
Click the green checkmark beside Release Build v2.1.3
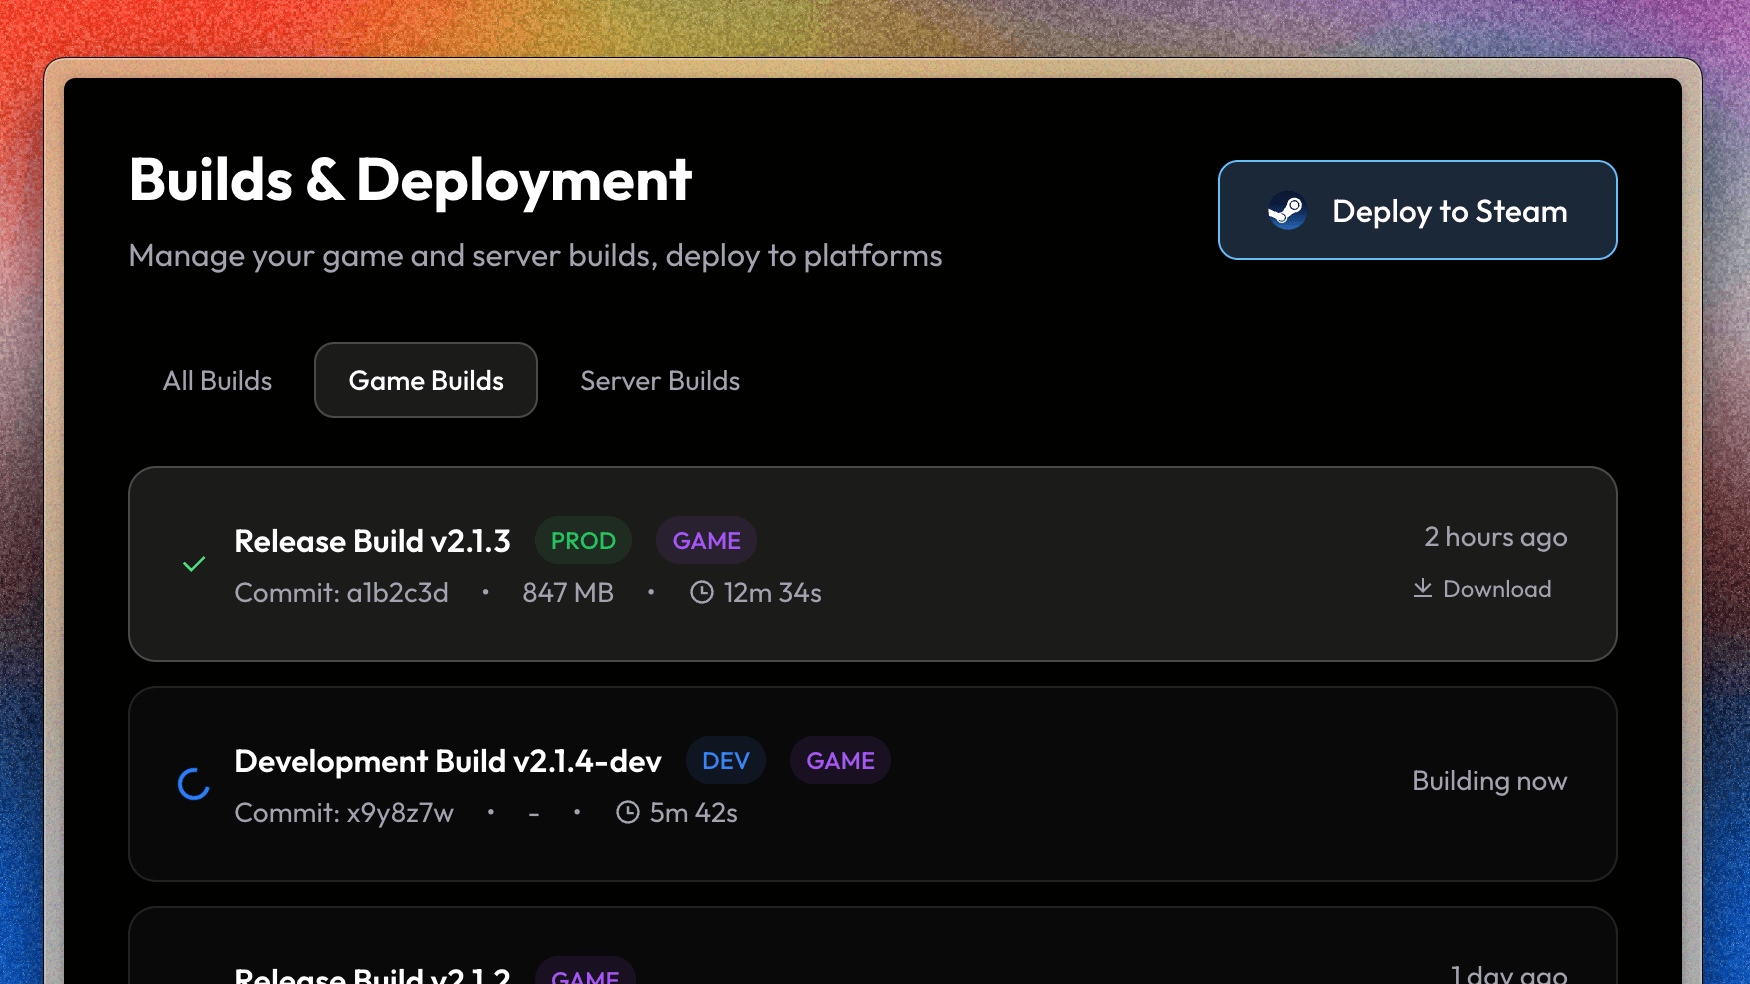[194, 564]
